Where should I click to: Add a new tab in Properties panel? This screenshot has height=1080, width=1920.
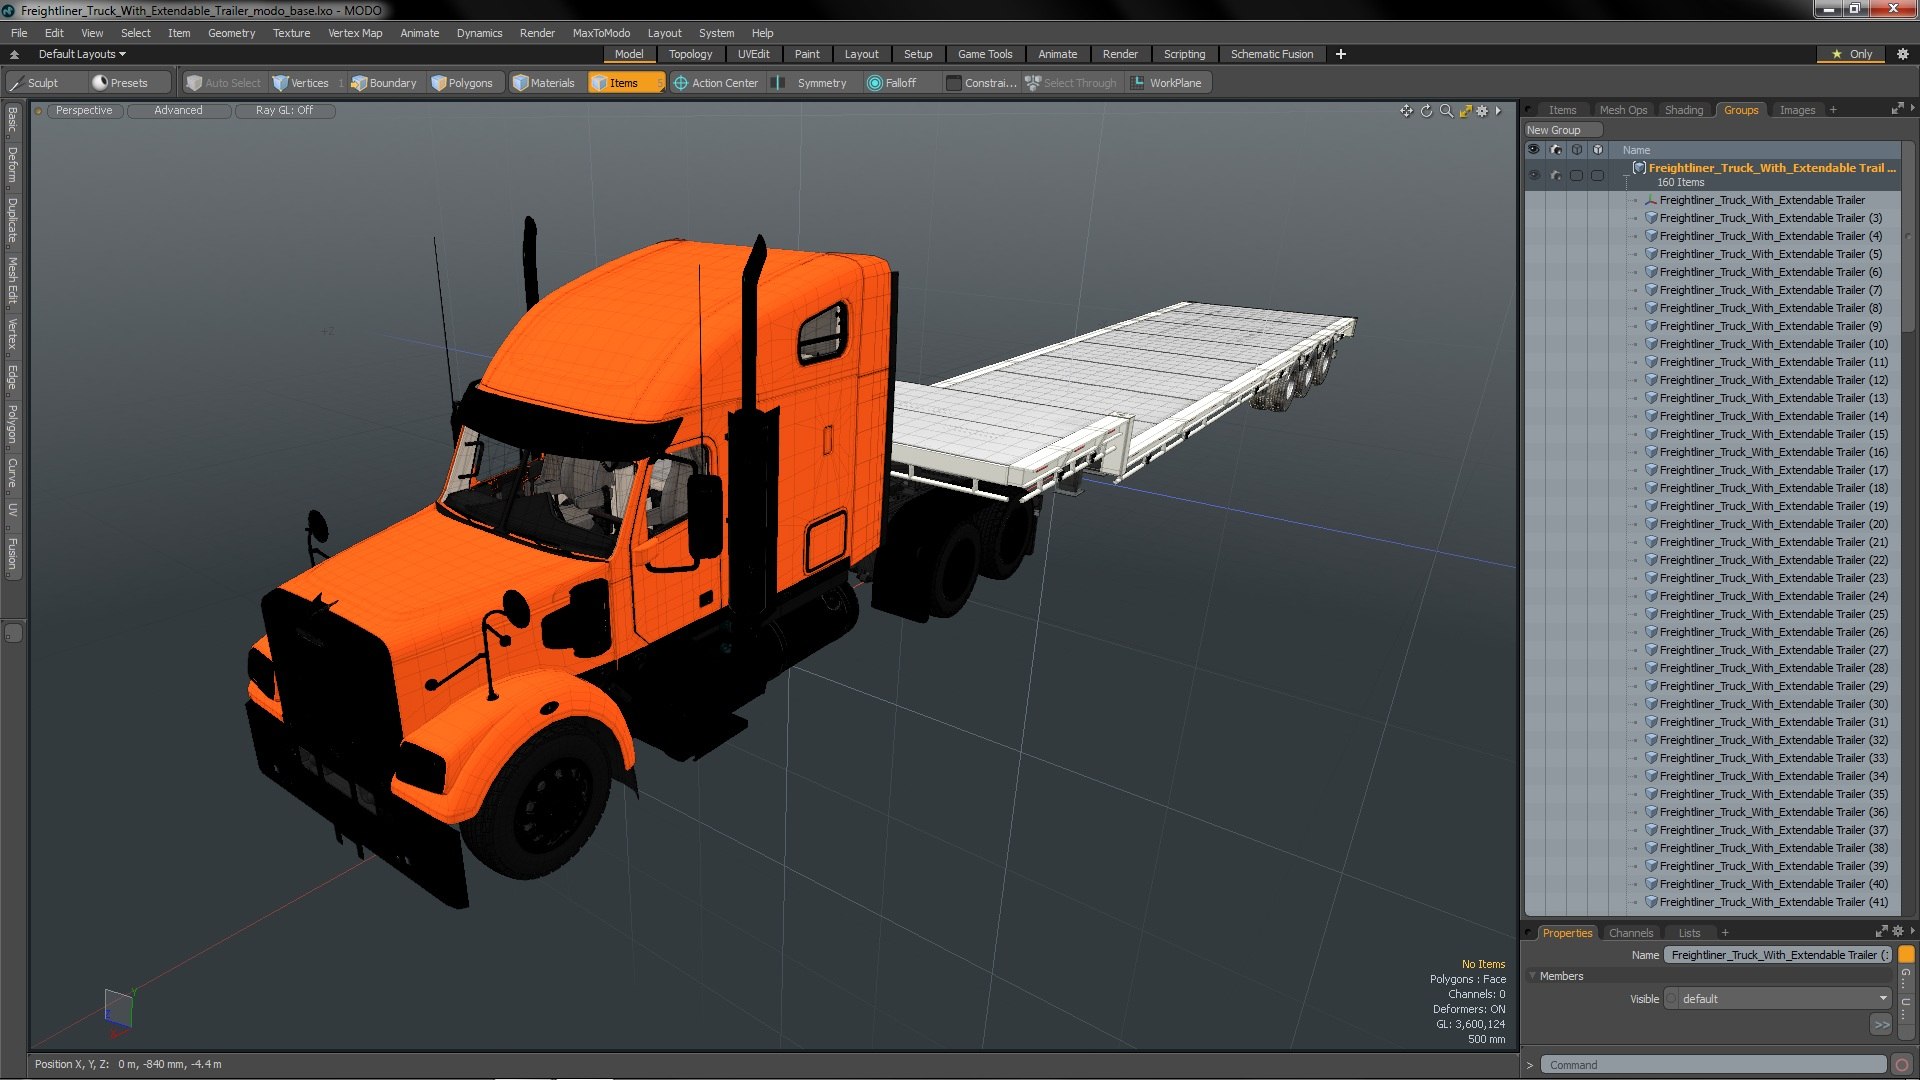pos(1725,933)
